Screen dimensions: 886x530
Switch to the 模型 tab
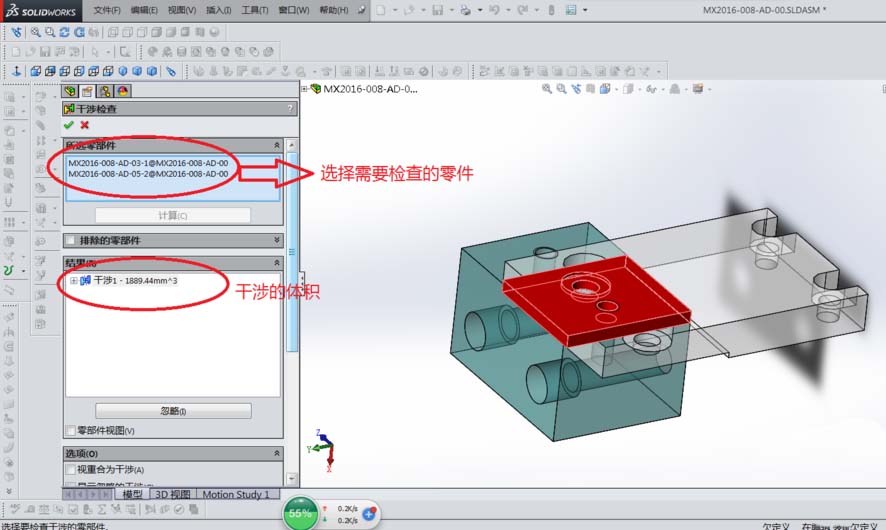(132, 494)
